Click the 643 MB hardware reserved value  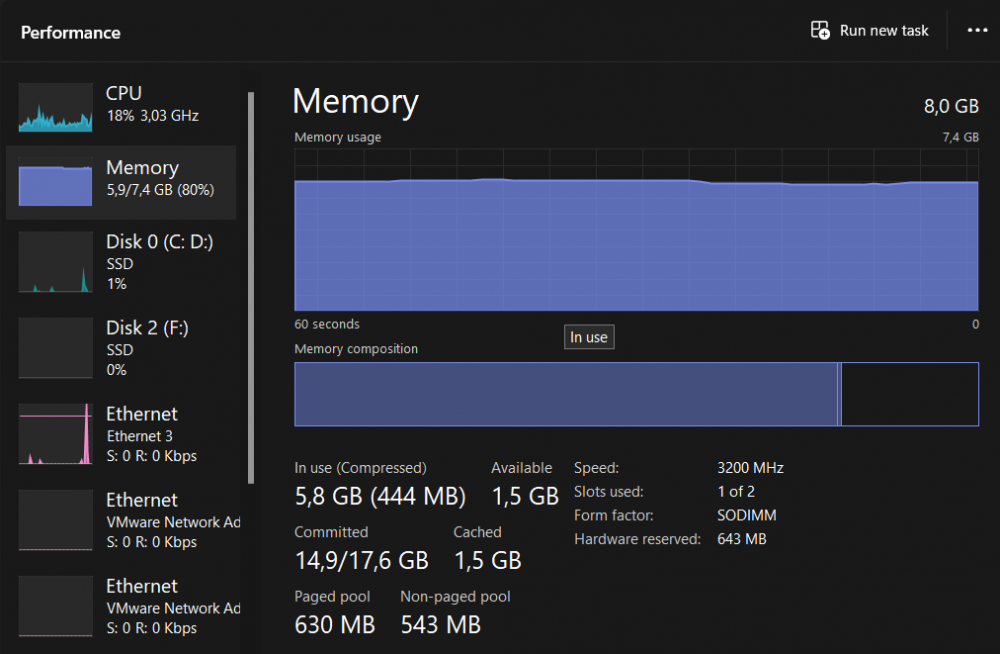(x=742, y=539)
